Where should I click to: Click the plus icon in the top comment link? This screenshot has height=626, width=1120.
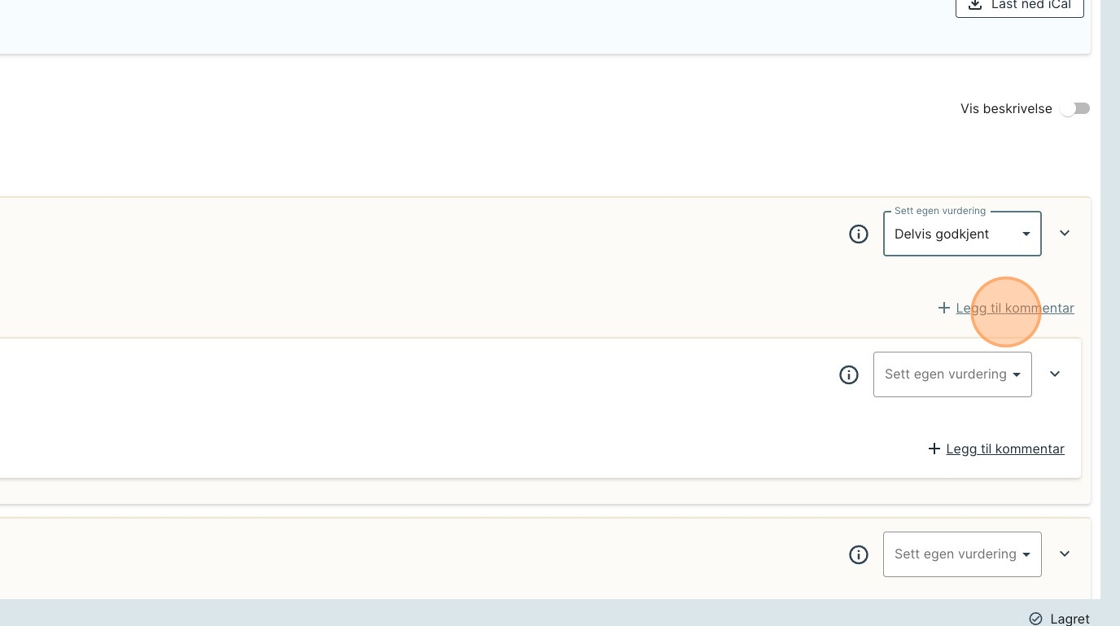(x=943, y=308)
